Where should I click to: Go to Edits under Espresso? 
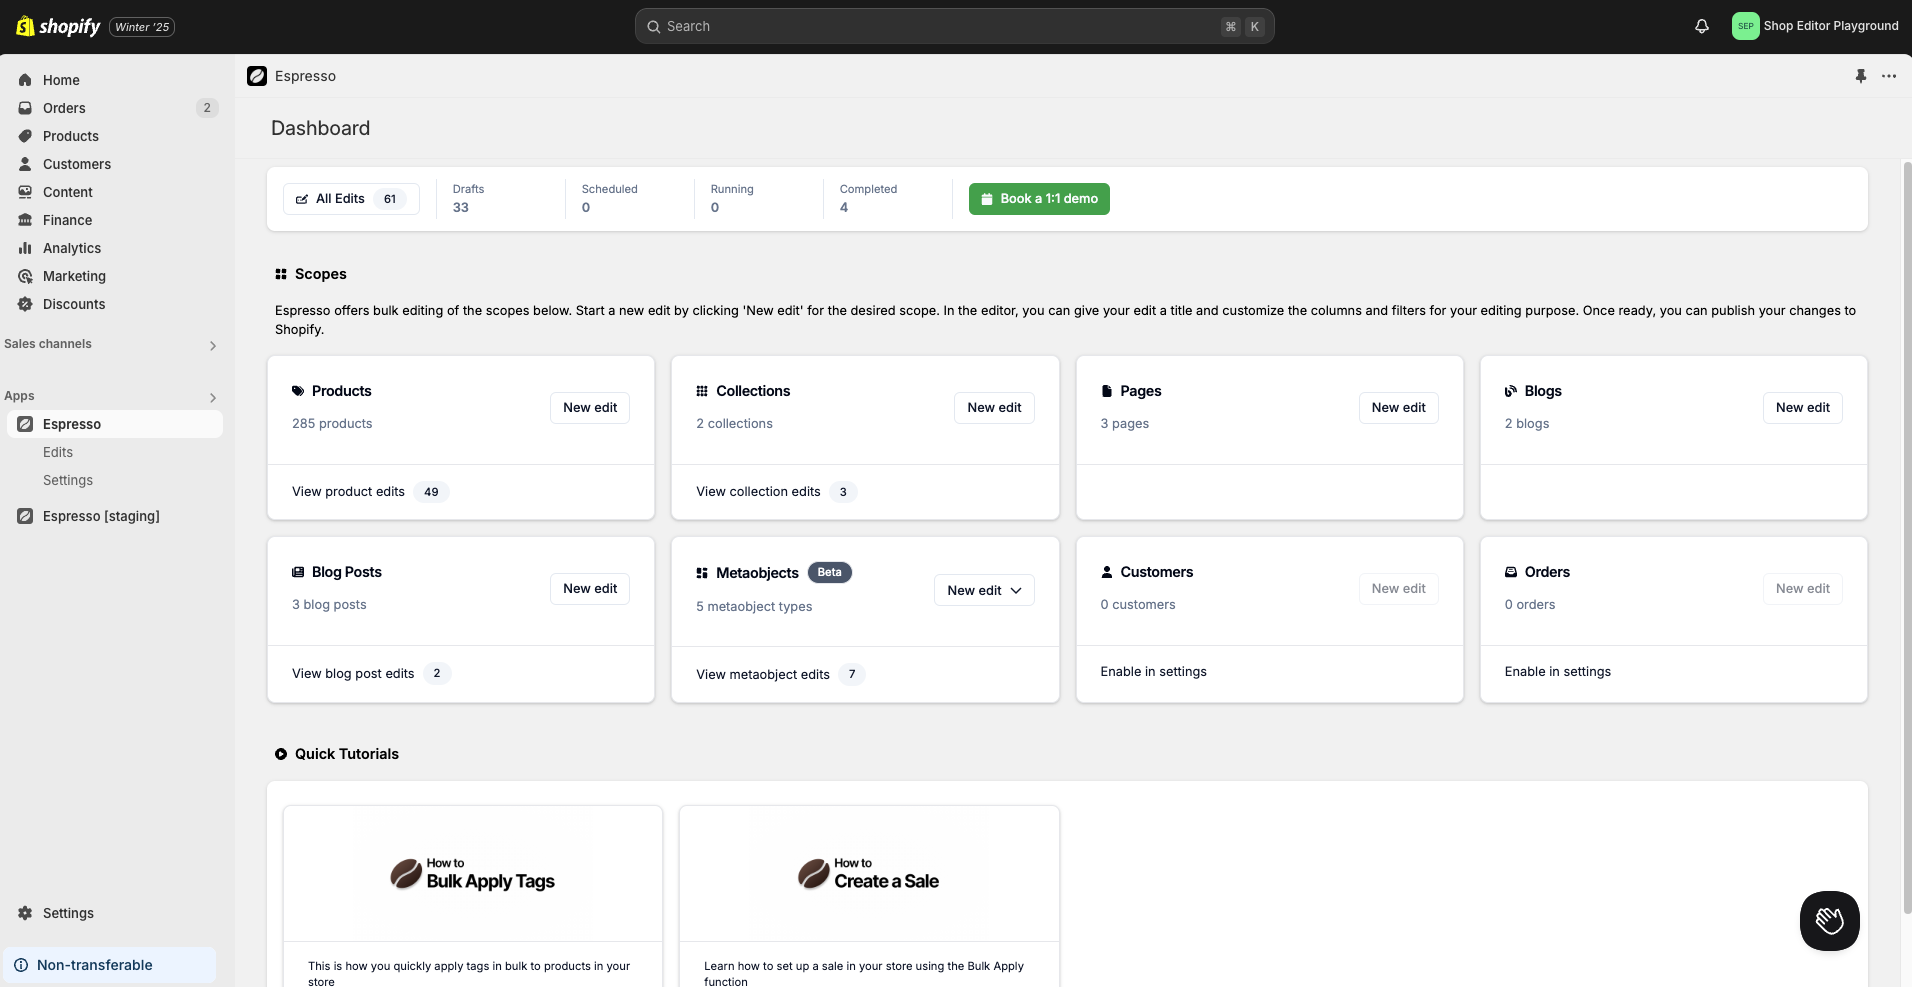pyautogui.click(x=58, y=452)
